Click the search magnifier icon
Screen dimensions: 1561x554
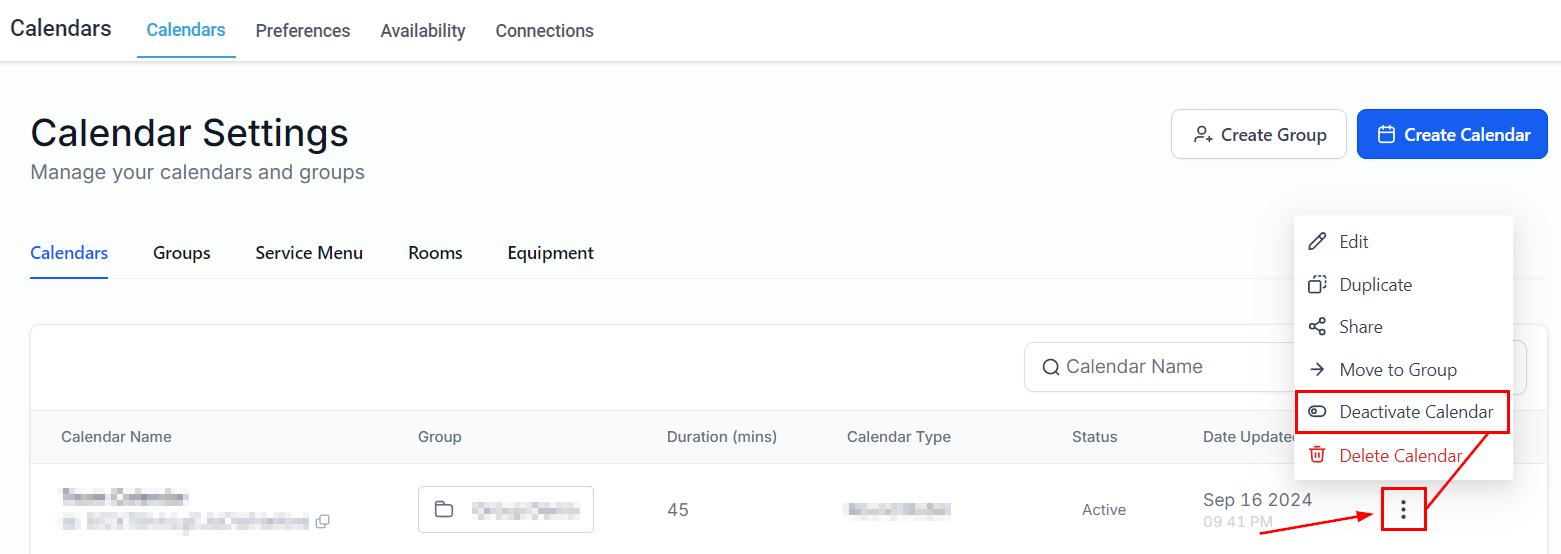pyautogui.click(x=1050, y=367)
